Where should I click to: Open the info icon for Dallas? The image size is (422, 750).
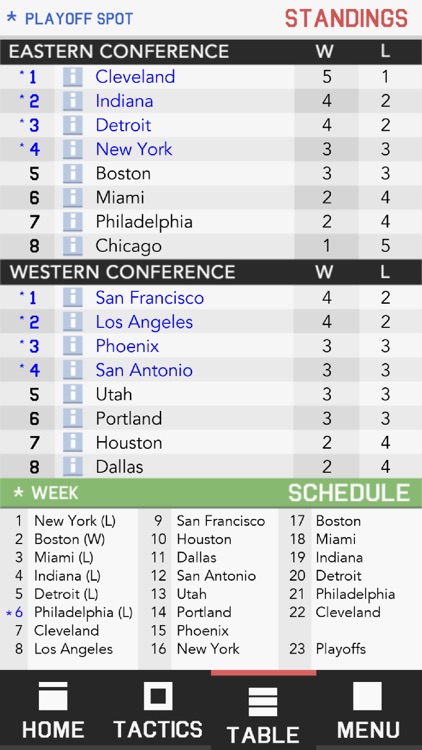(73, 466)
